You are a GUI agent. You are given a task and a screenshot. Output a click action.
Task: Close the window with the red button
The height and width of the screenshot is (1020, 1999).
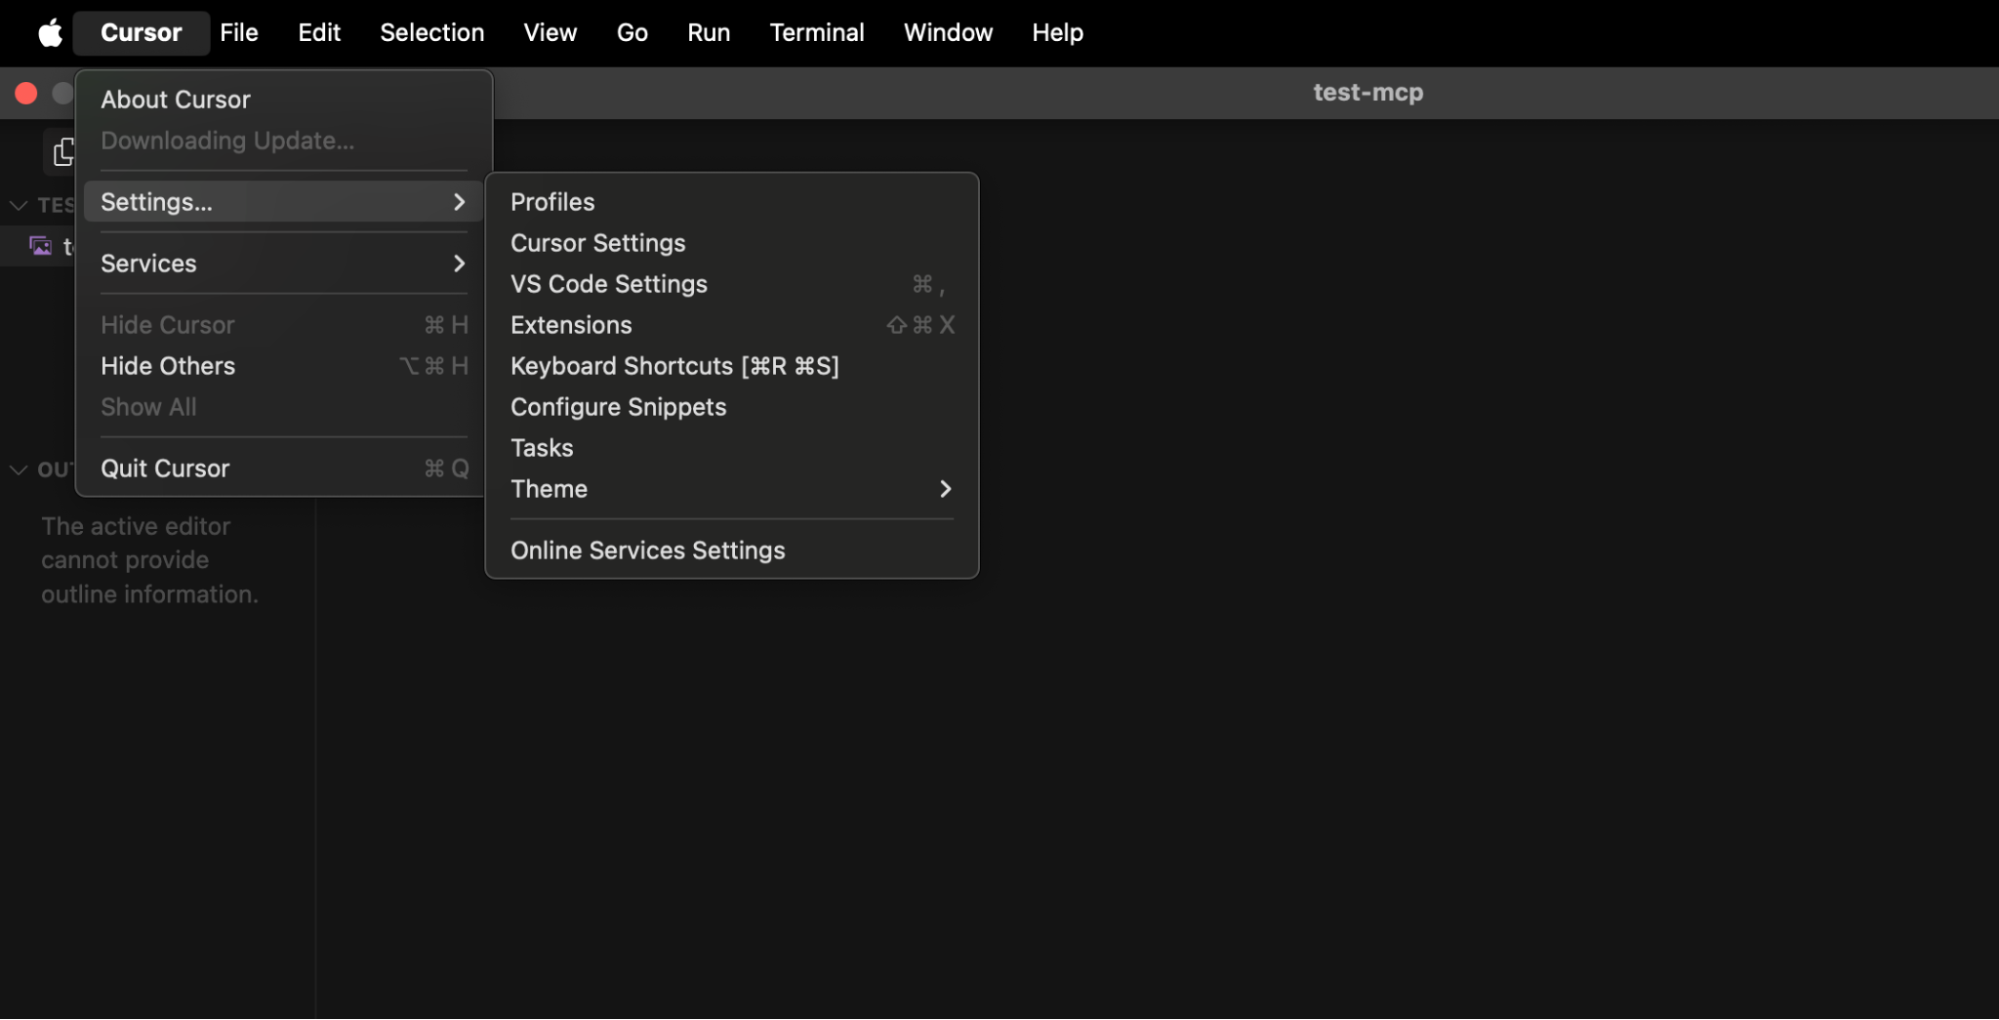click(x=26, y=93)
